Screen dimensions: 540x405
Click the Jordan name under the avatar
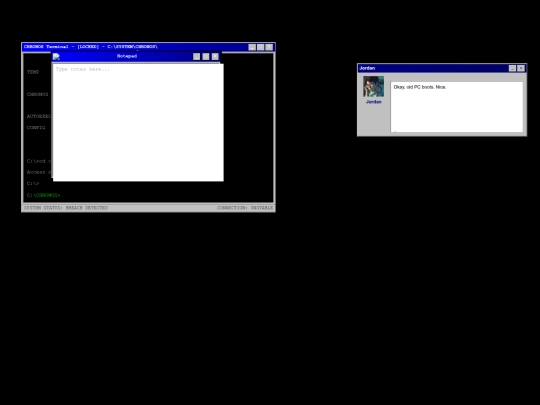(373, 102)
